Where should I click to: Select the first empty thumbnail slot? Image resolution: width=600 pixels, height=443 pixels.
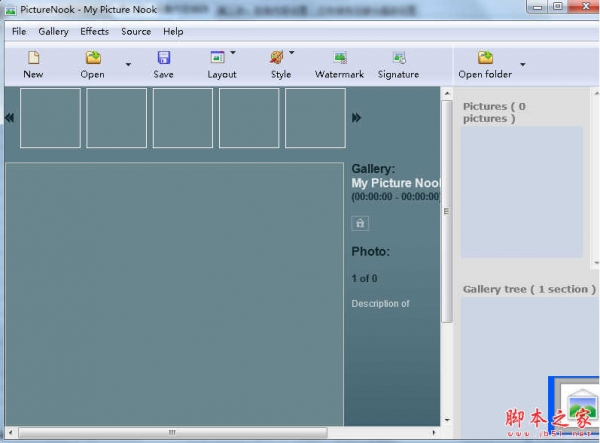pyautogui.click(x=51, y=118)
